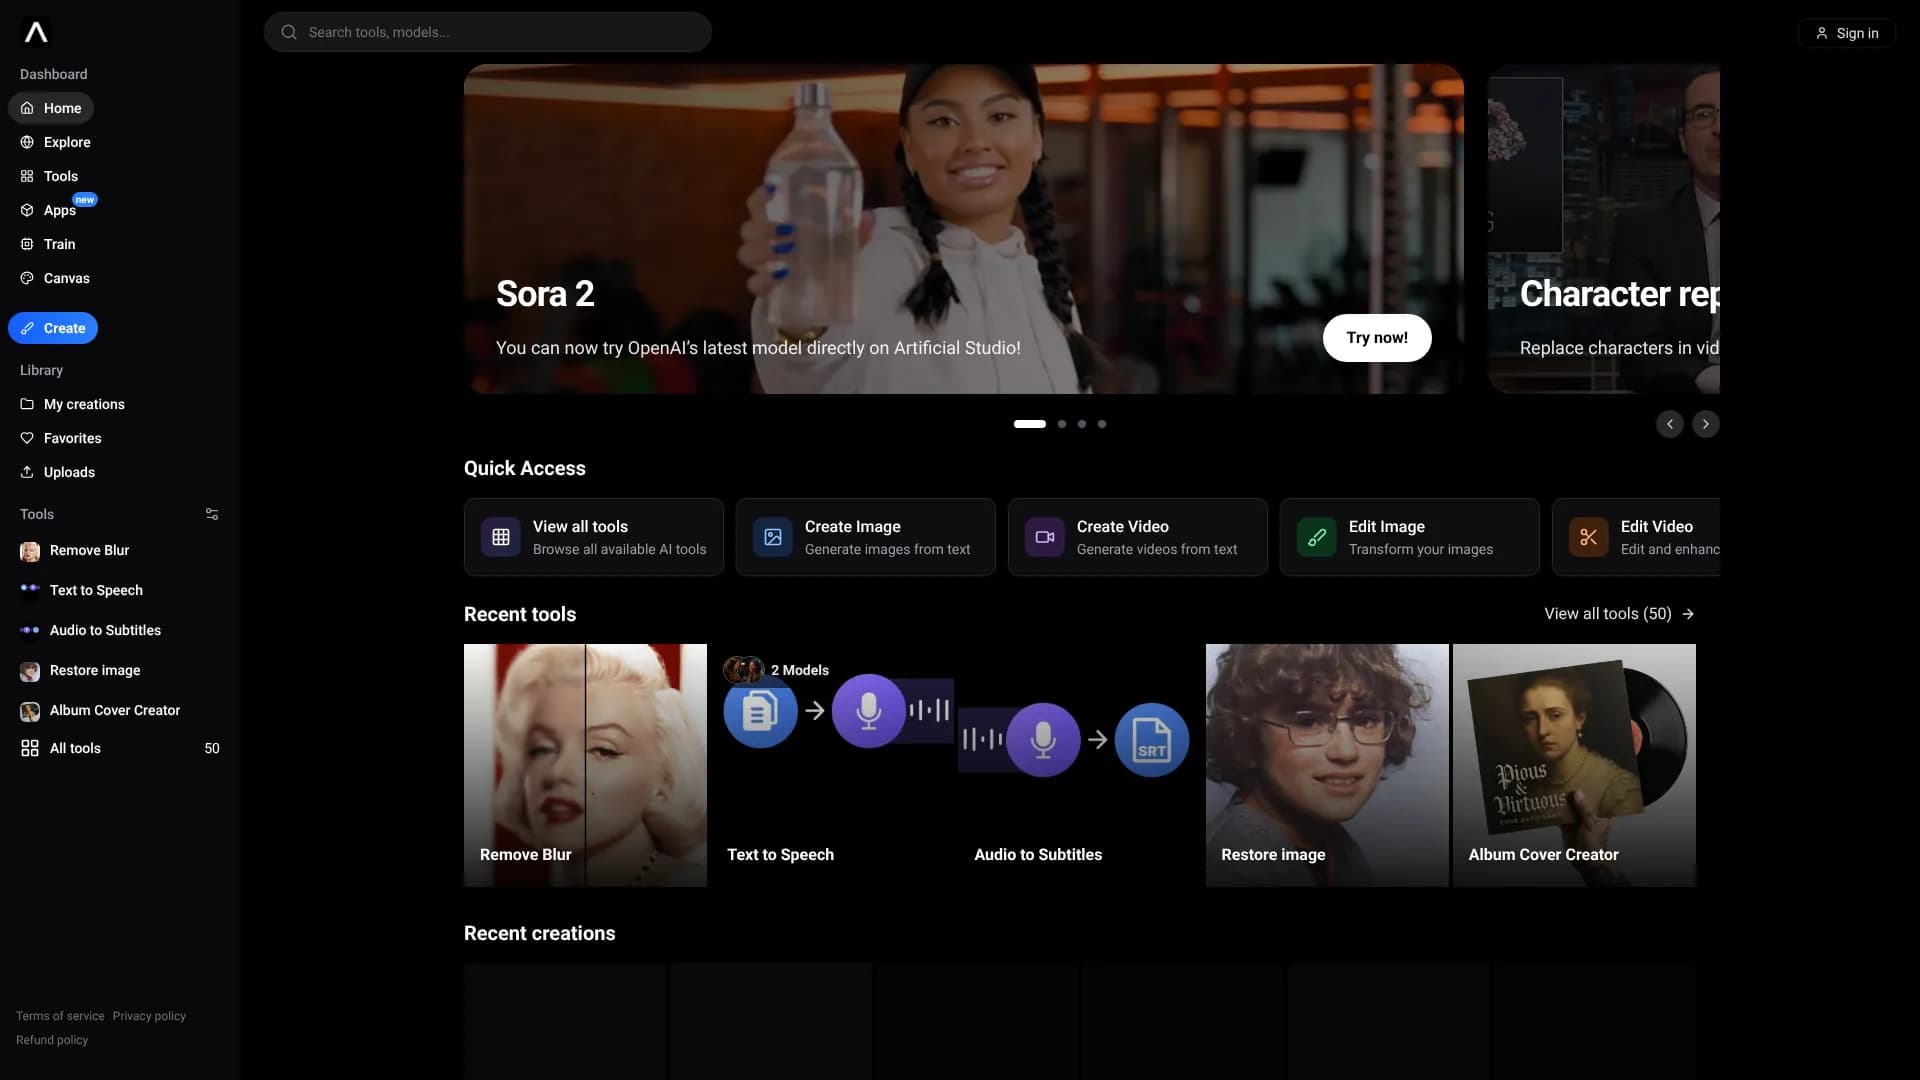
Task: Click the Create Image picture icon
Action: (773, 537)
